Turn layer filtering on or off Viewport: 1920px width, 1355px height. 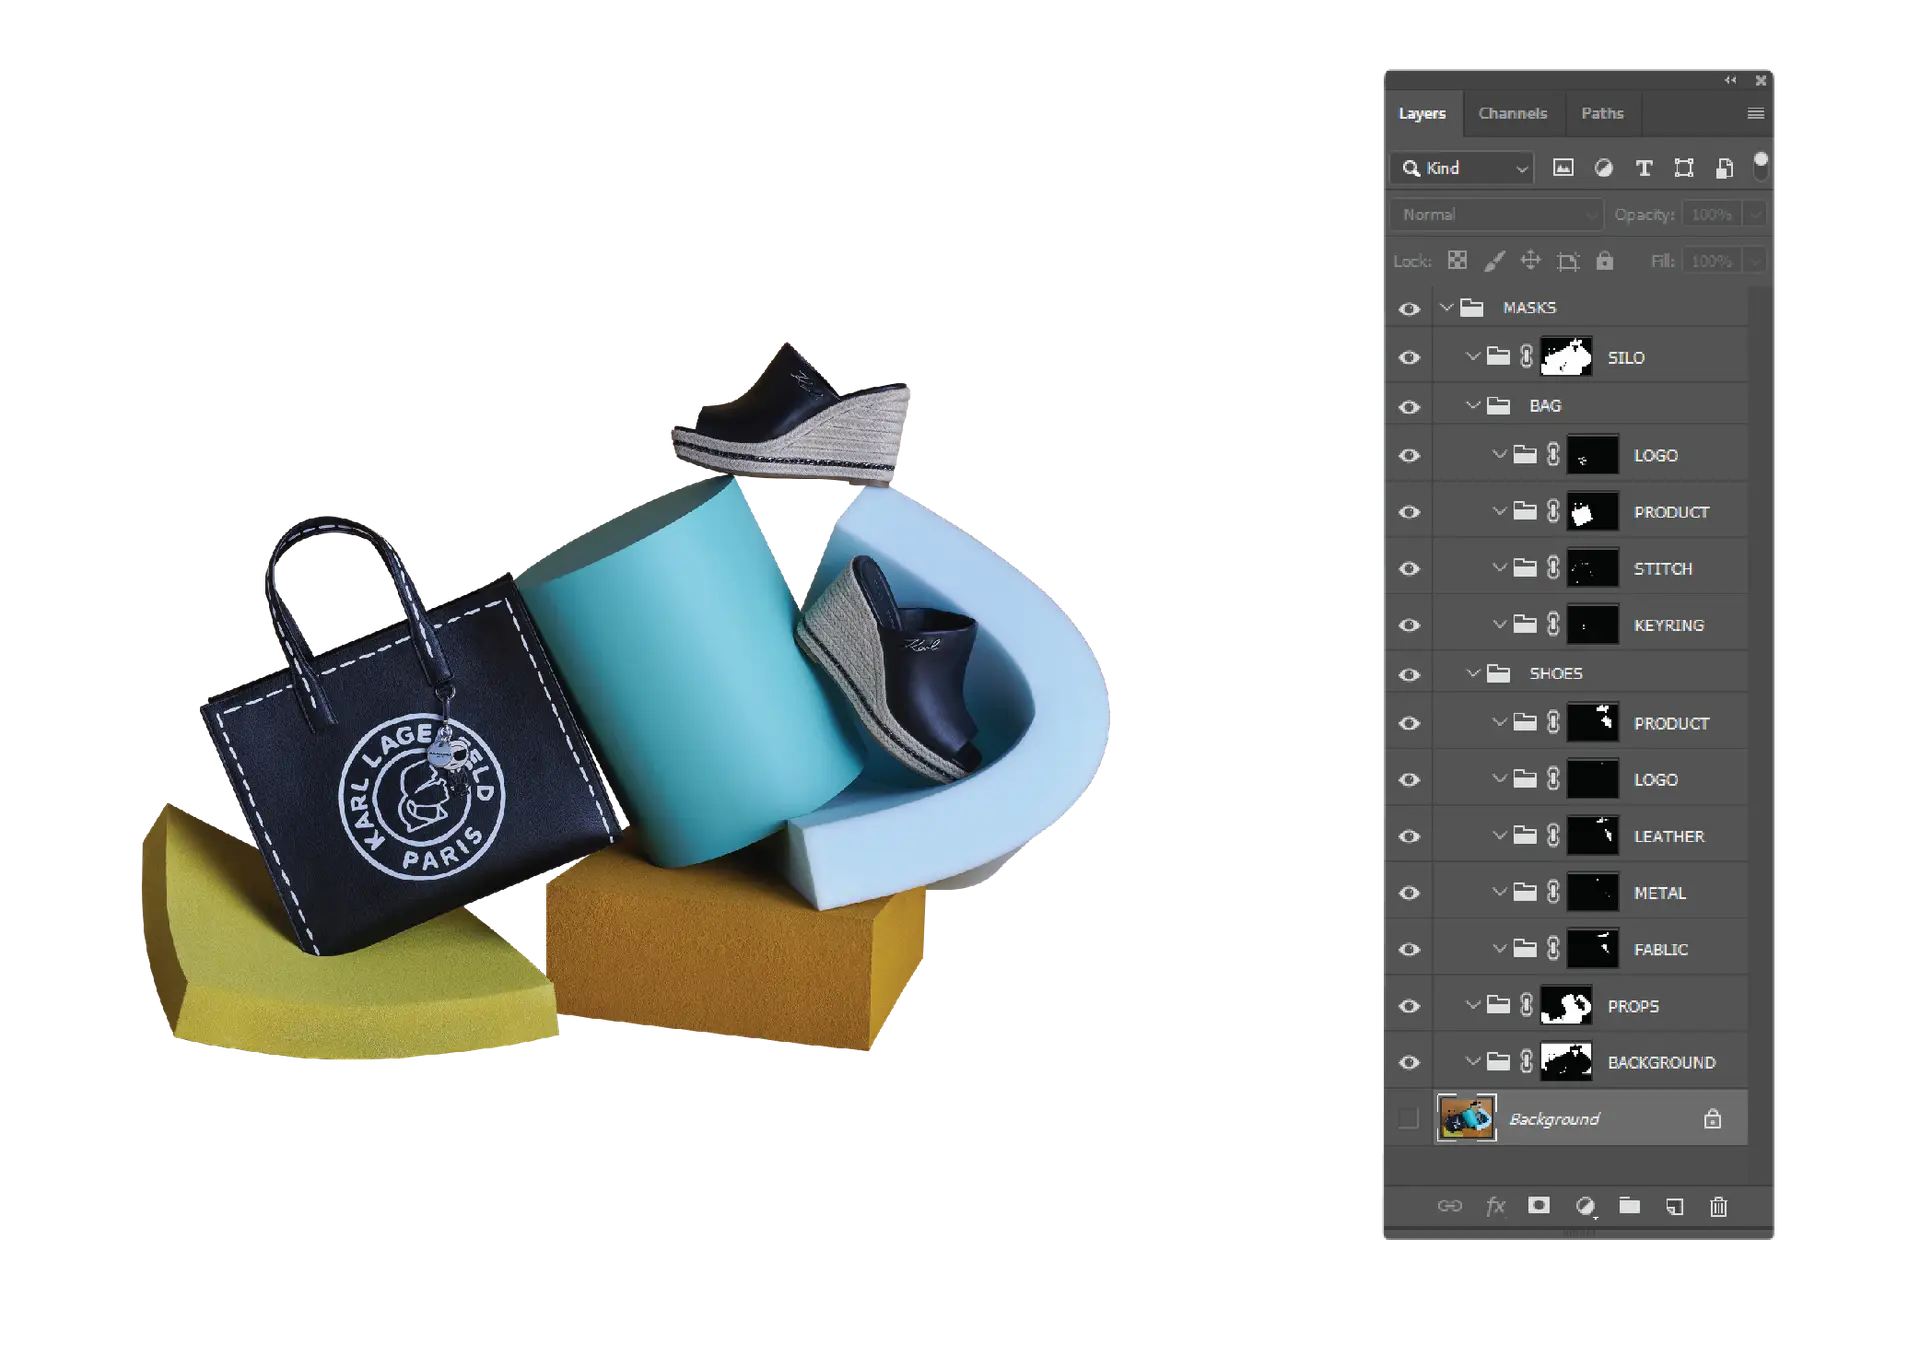click(1760, 165)
